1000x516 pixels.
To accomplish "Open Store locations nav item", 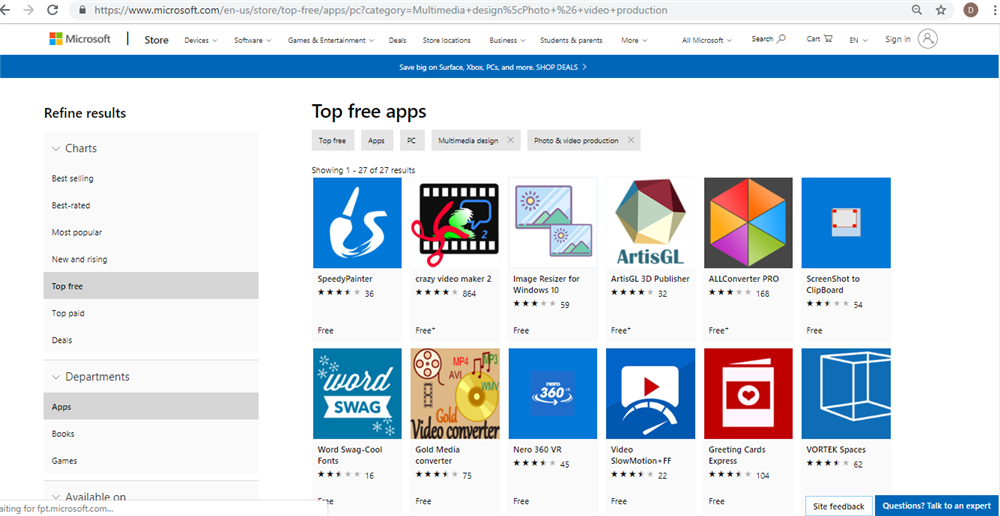I will (x=446, y=40).
